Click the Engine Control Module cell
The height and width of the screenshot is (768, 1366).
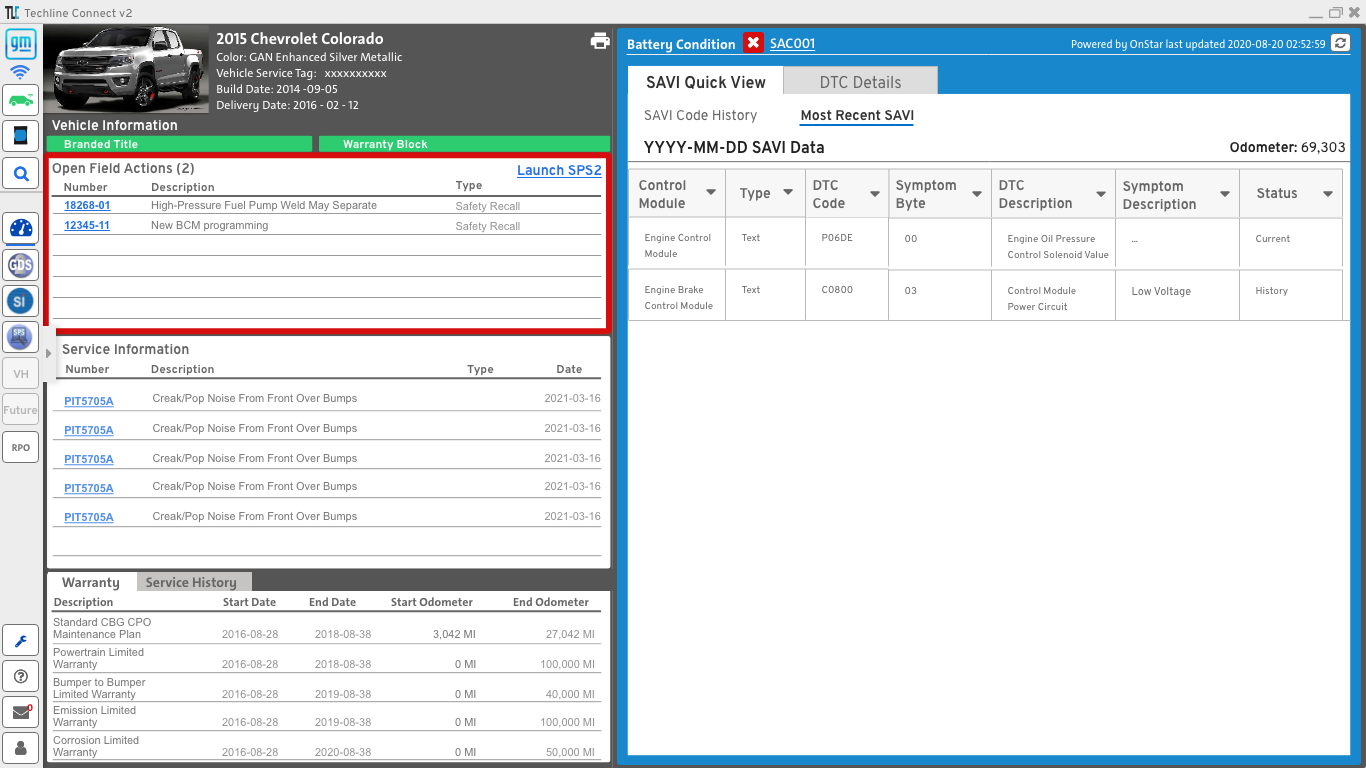[678, 245]
